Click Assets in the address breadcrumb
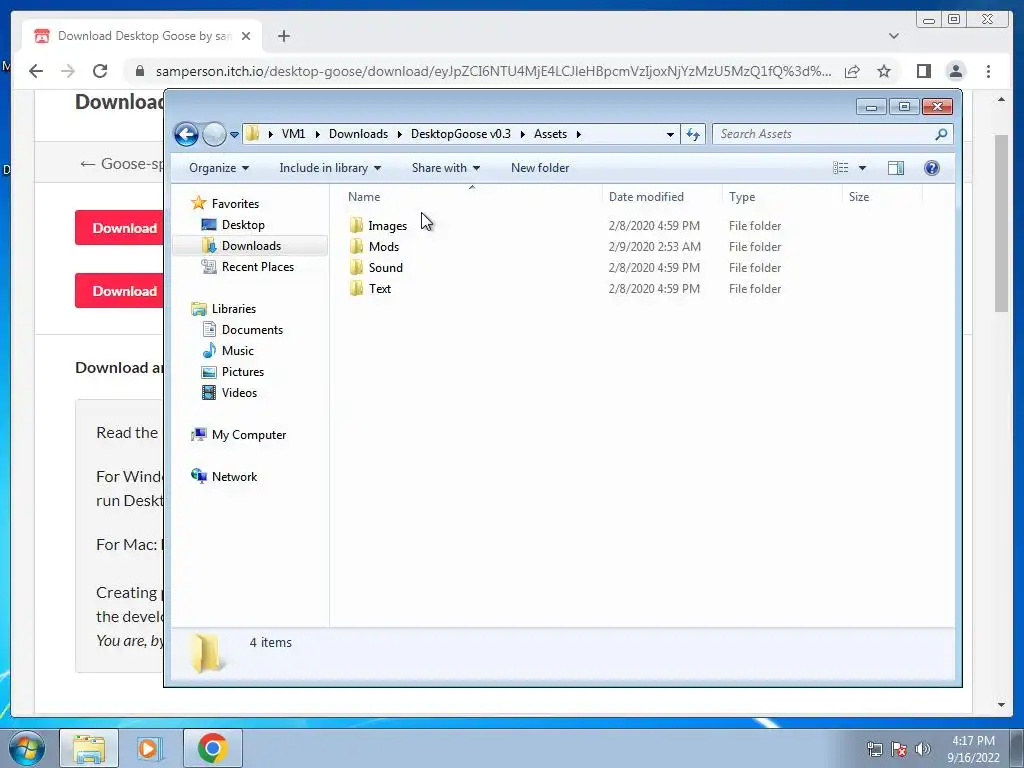 (551, 134)
